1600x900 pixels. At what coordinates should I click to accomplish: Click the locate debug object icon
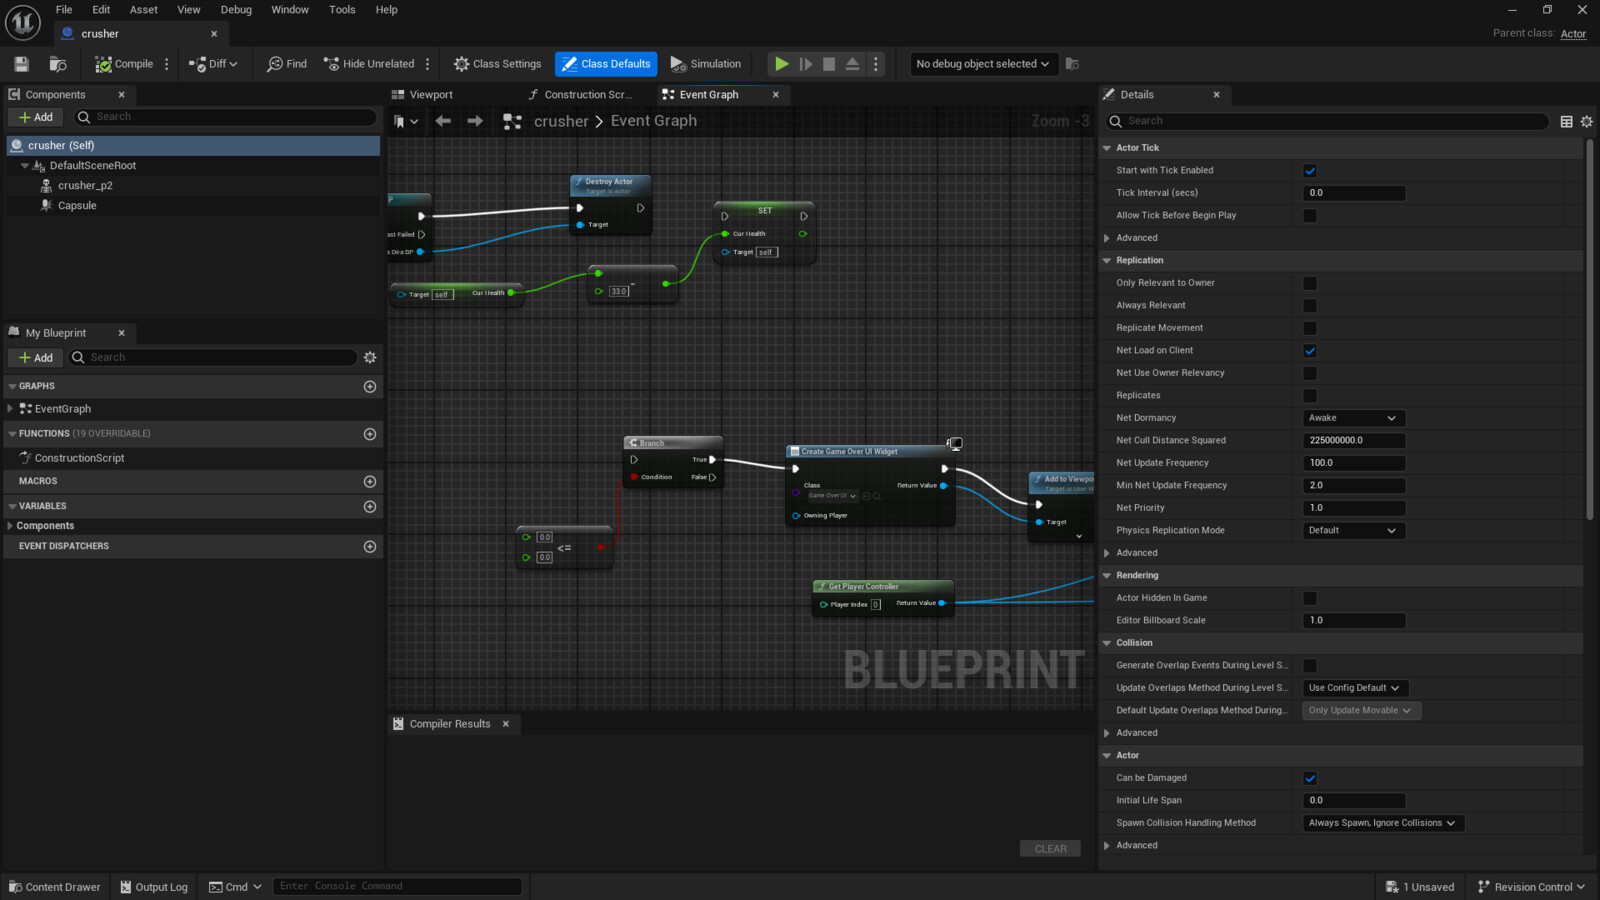click(x=1072, y=64)
